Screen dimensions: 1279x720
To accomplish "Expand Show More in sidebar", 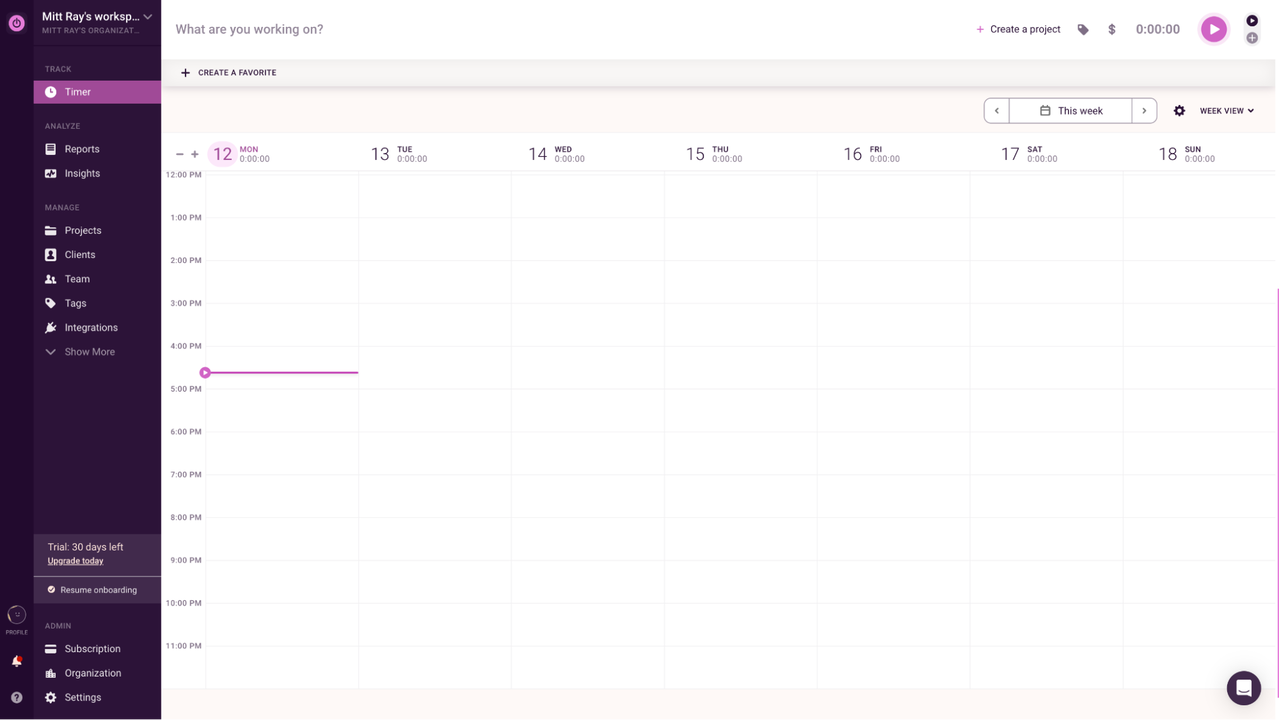I will pyautogui.click(x=89, y=352).
